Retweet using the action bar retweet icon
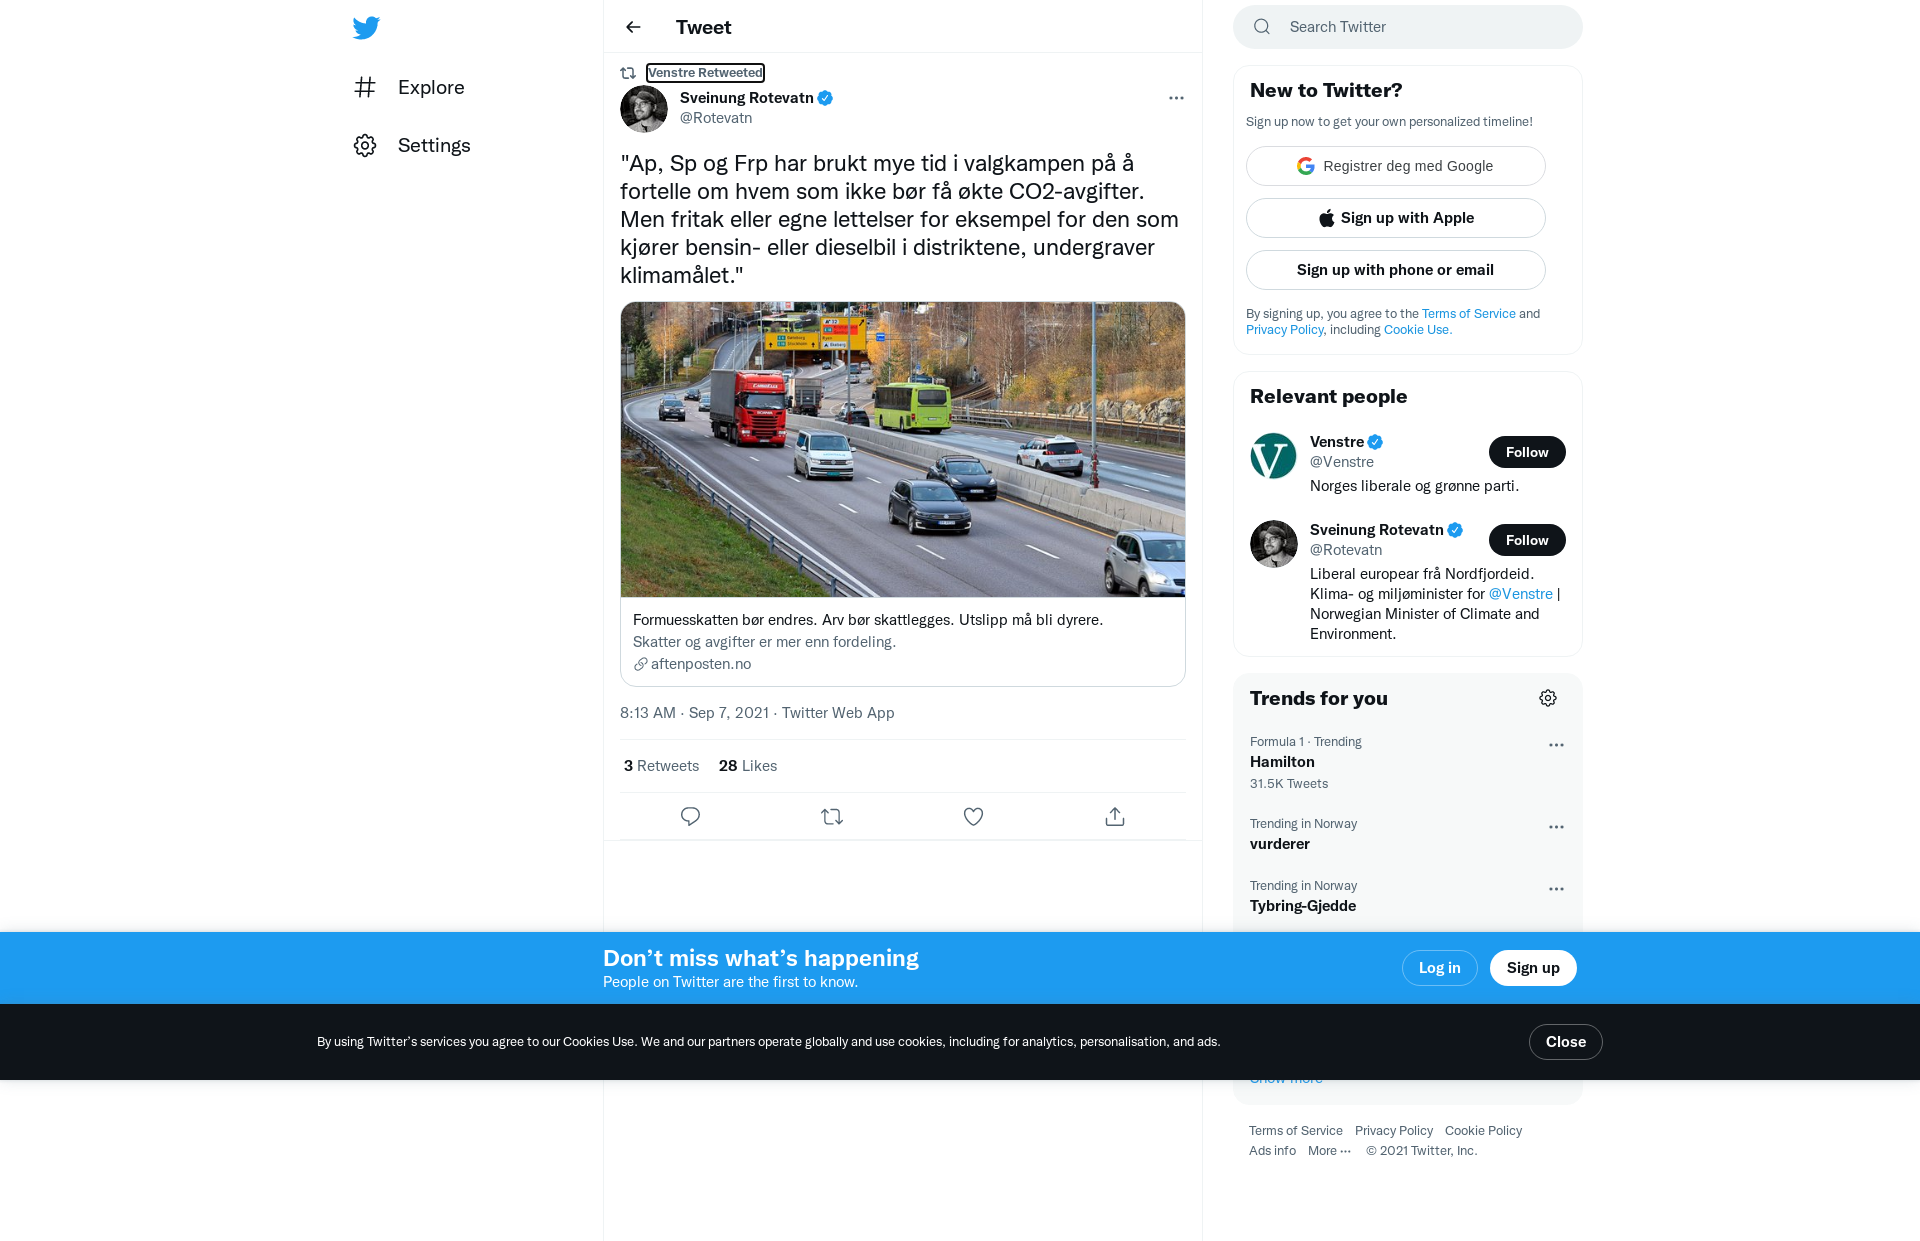The height and width of the screenshot is (1241, 1920). click(x=832, y=817)
